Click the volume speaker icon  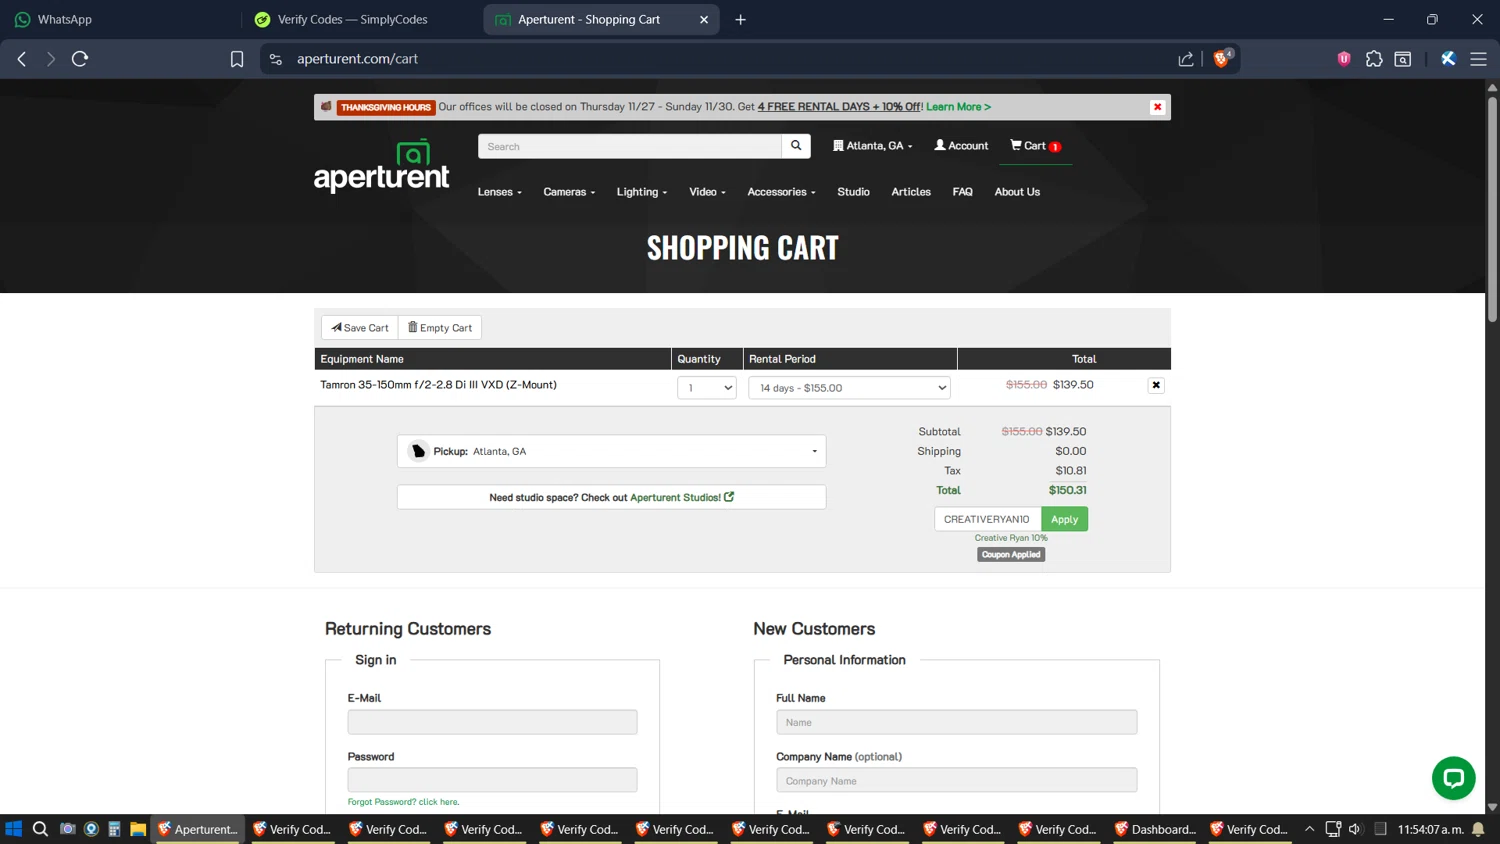click(x=1355, y=829)
